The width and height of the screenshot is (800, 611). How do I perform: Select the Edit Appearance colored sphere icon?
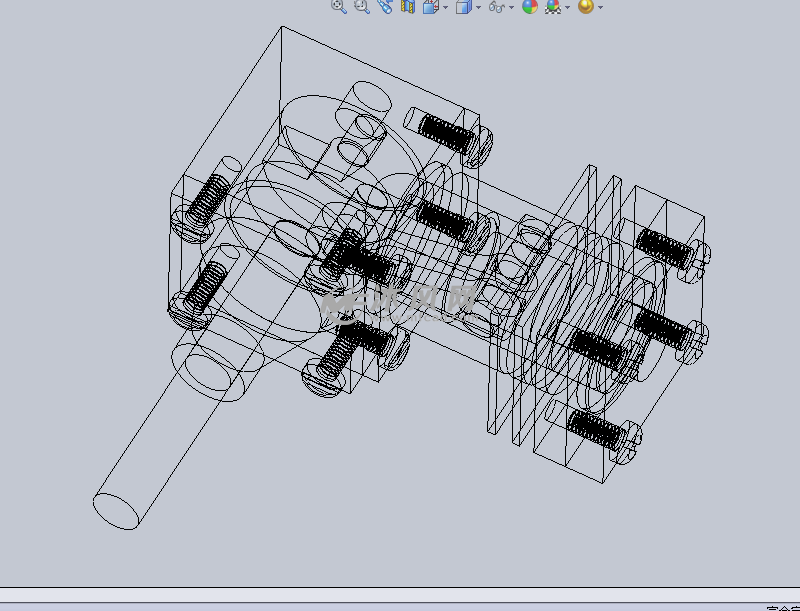(x=530, y=8)
